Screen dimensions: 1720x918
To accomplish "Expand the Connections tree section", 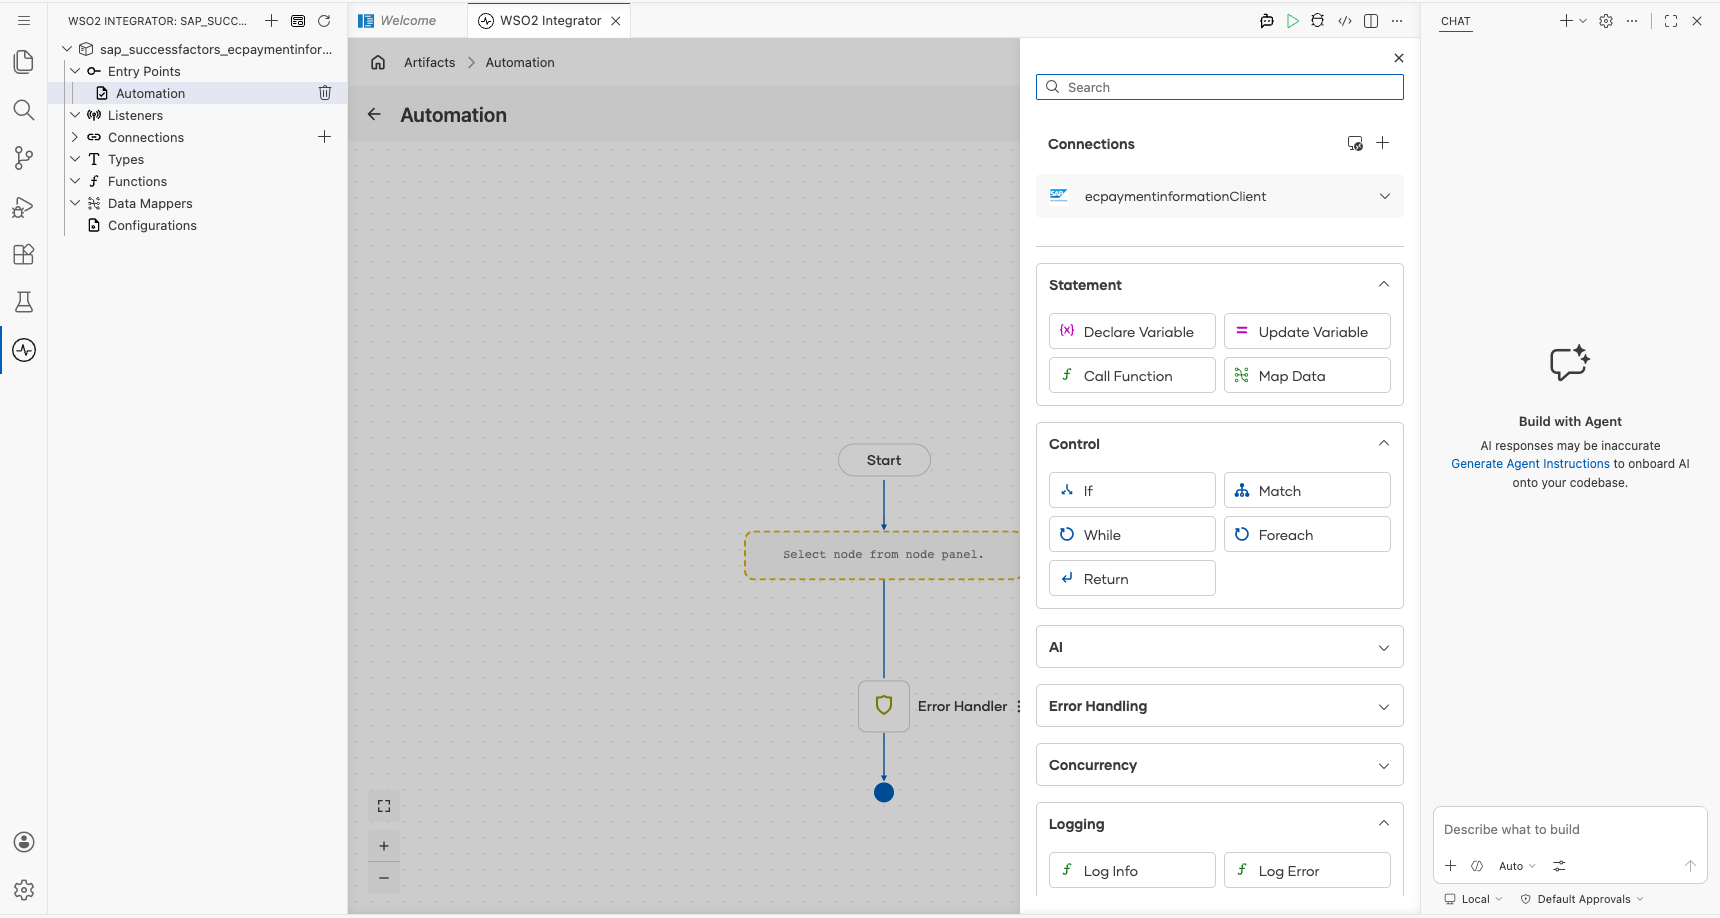I will pos(75,137).
